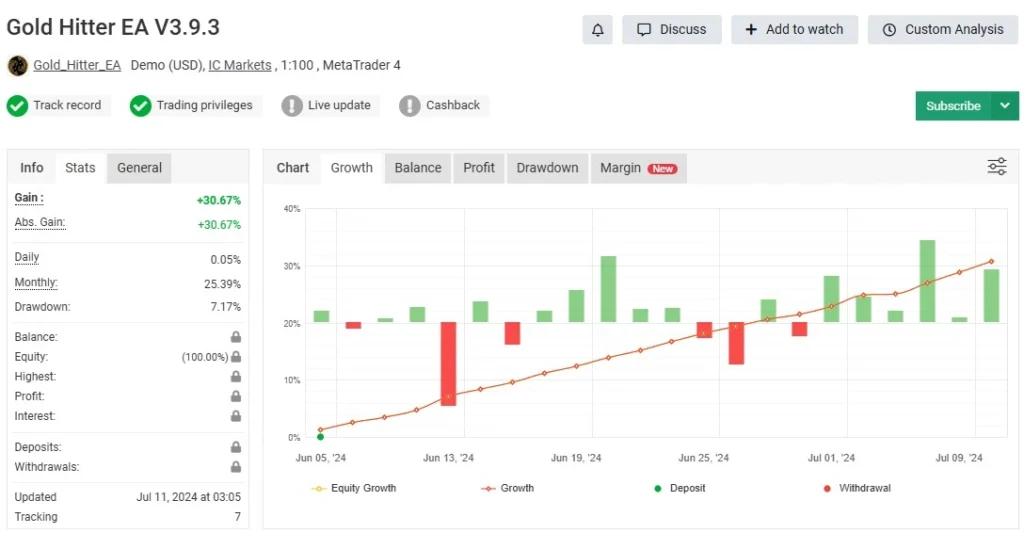Click the Gold_Hitter_EA avatar icon
1024x533 pixels.
pyautogui.click(x=17, y=66)
